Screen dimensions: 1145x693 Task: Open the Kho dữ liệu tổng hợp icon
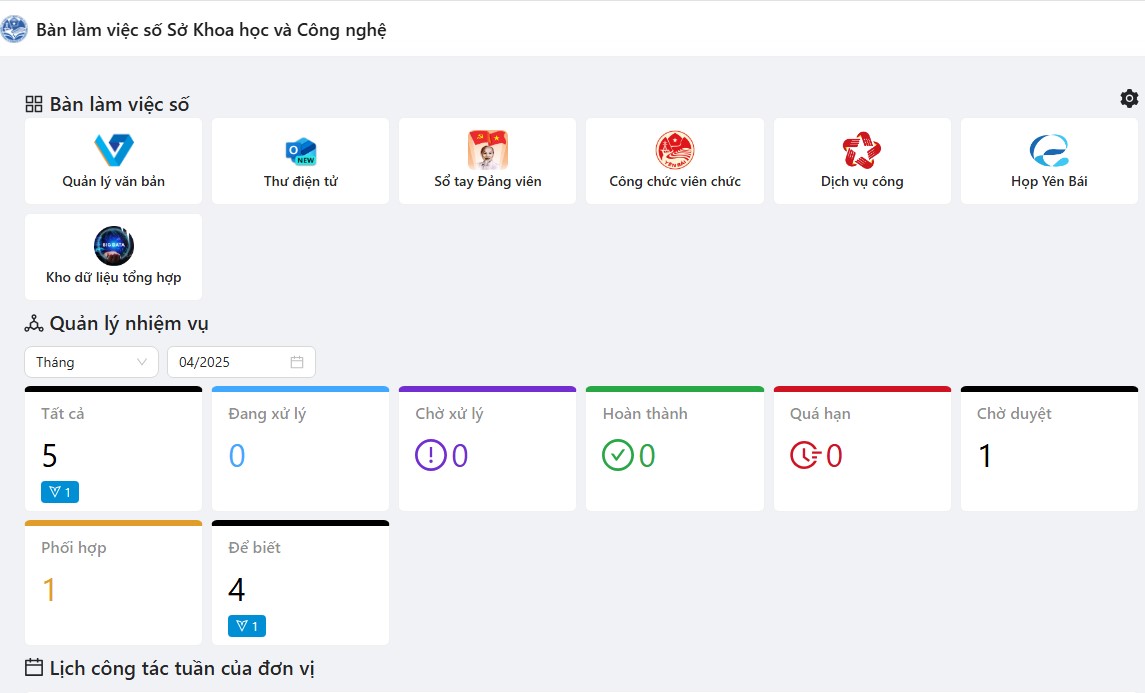coord(113,246)
